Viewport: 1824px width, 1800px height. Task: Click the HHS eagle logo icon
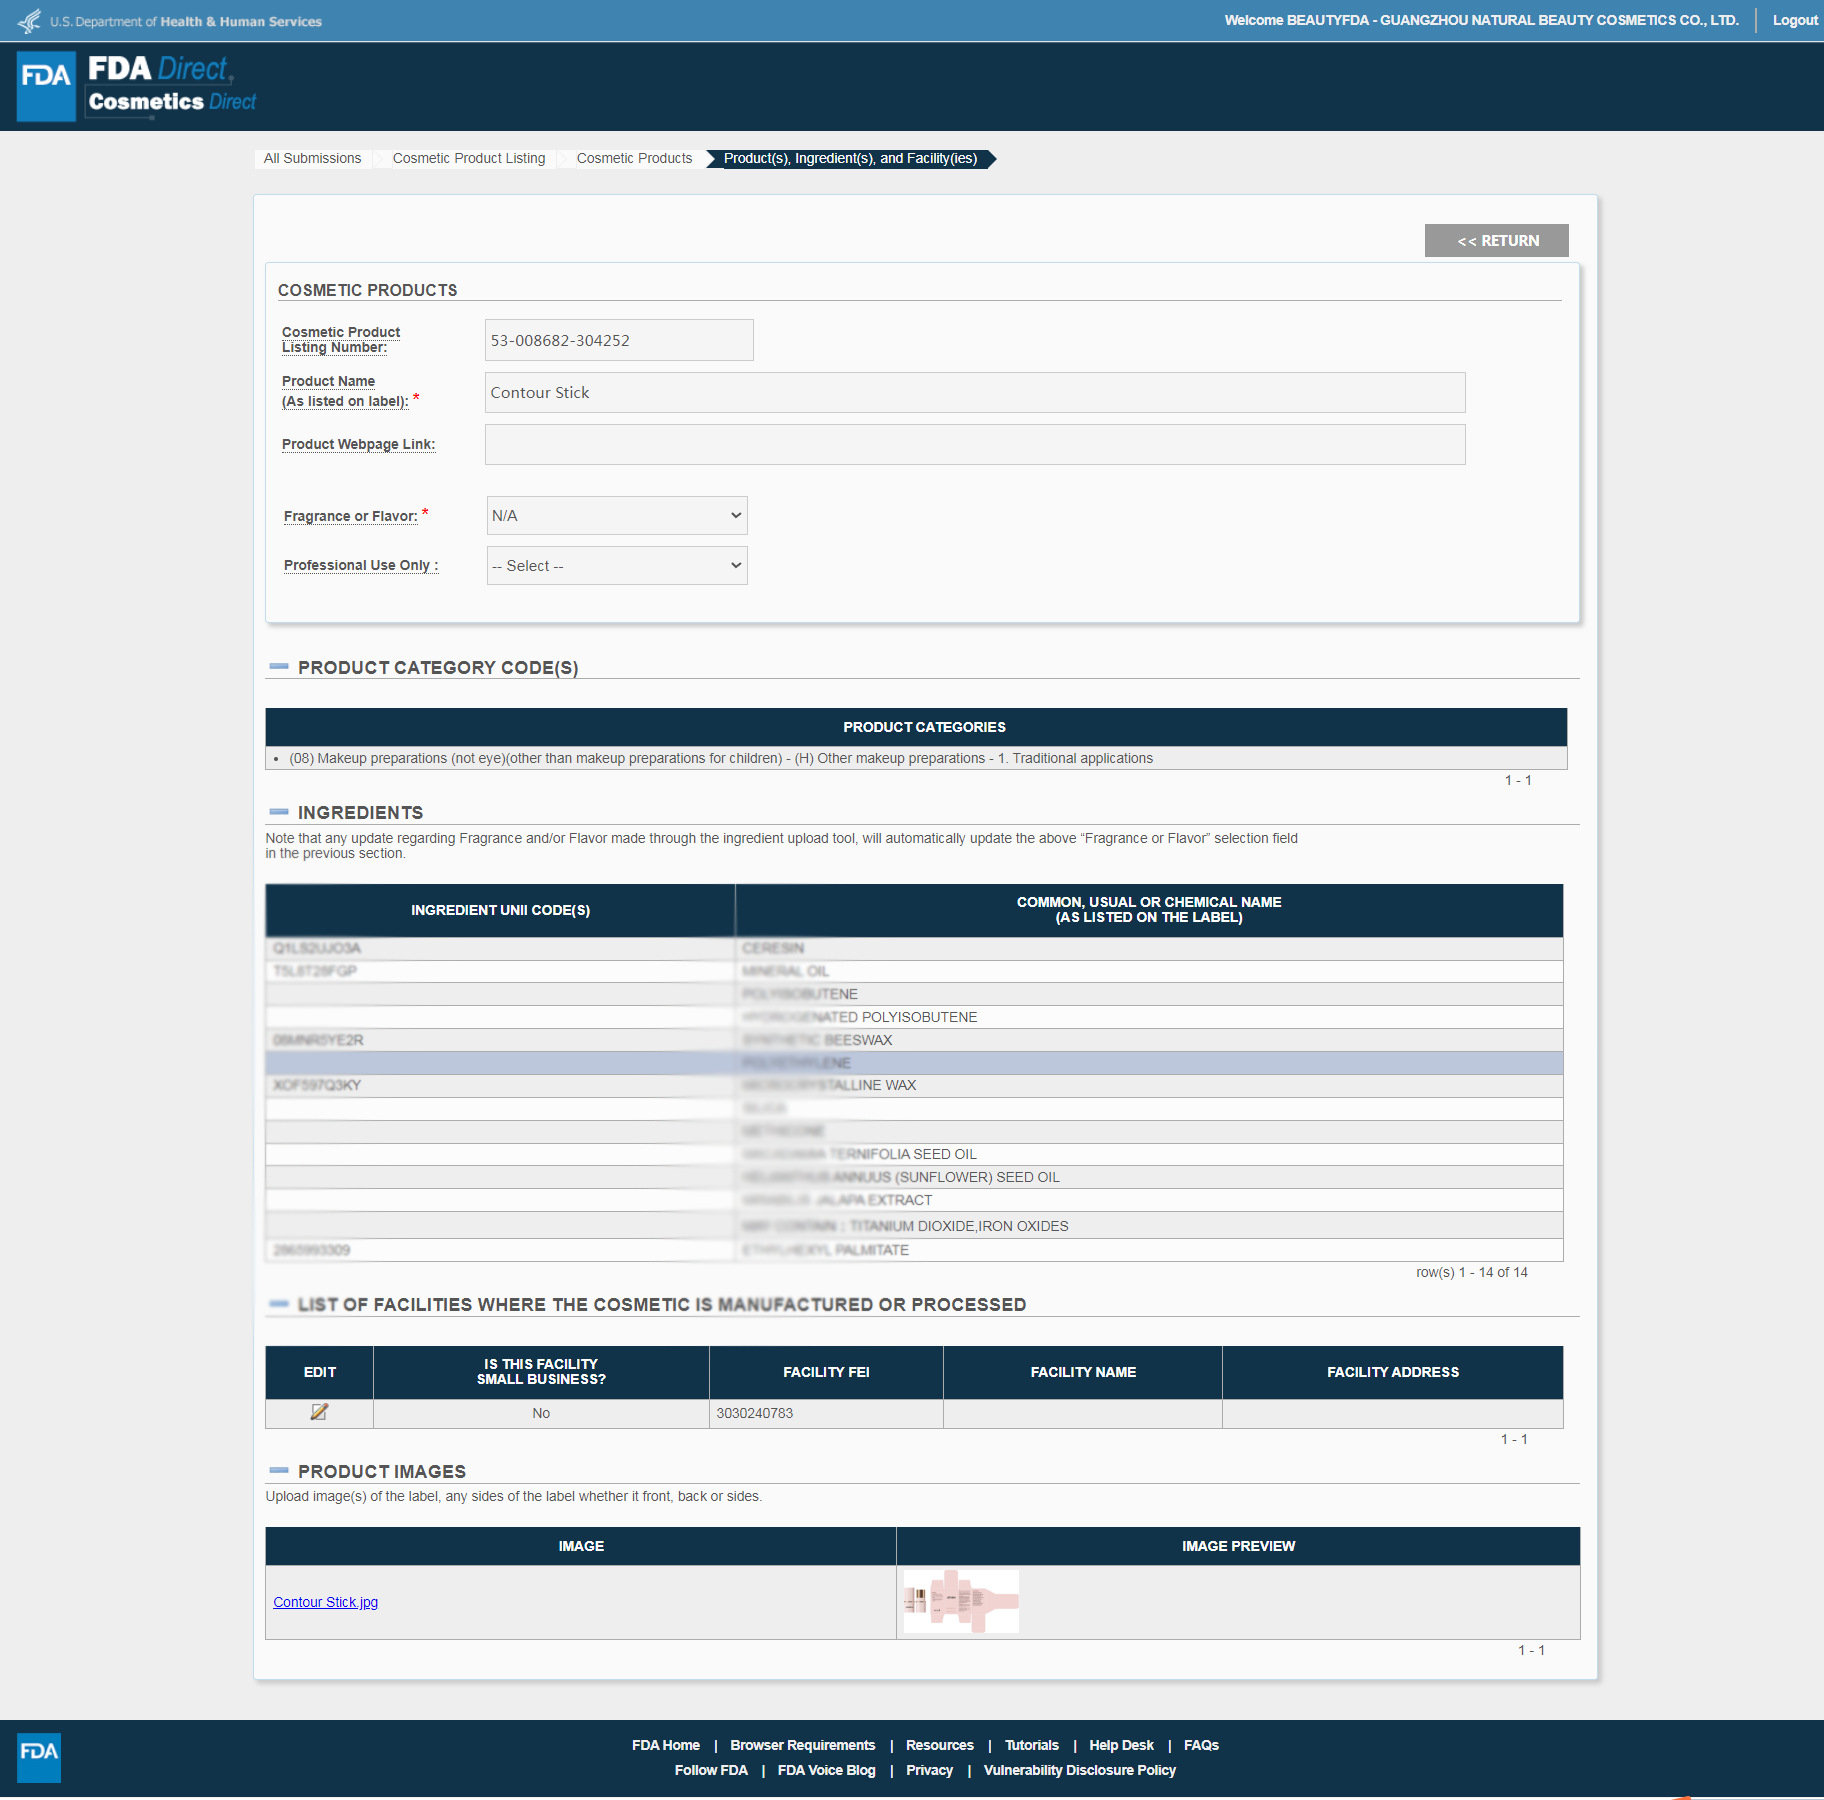29,21
